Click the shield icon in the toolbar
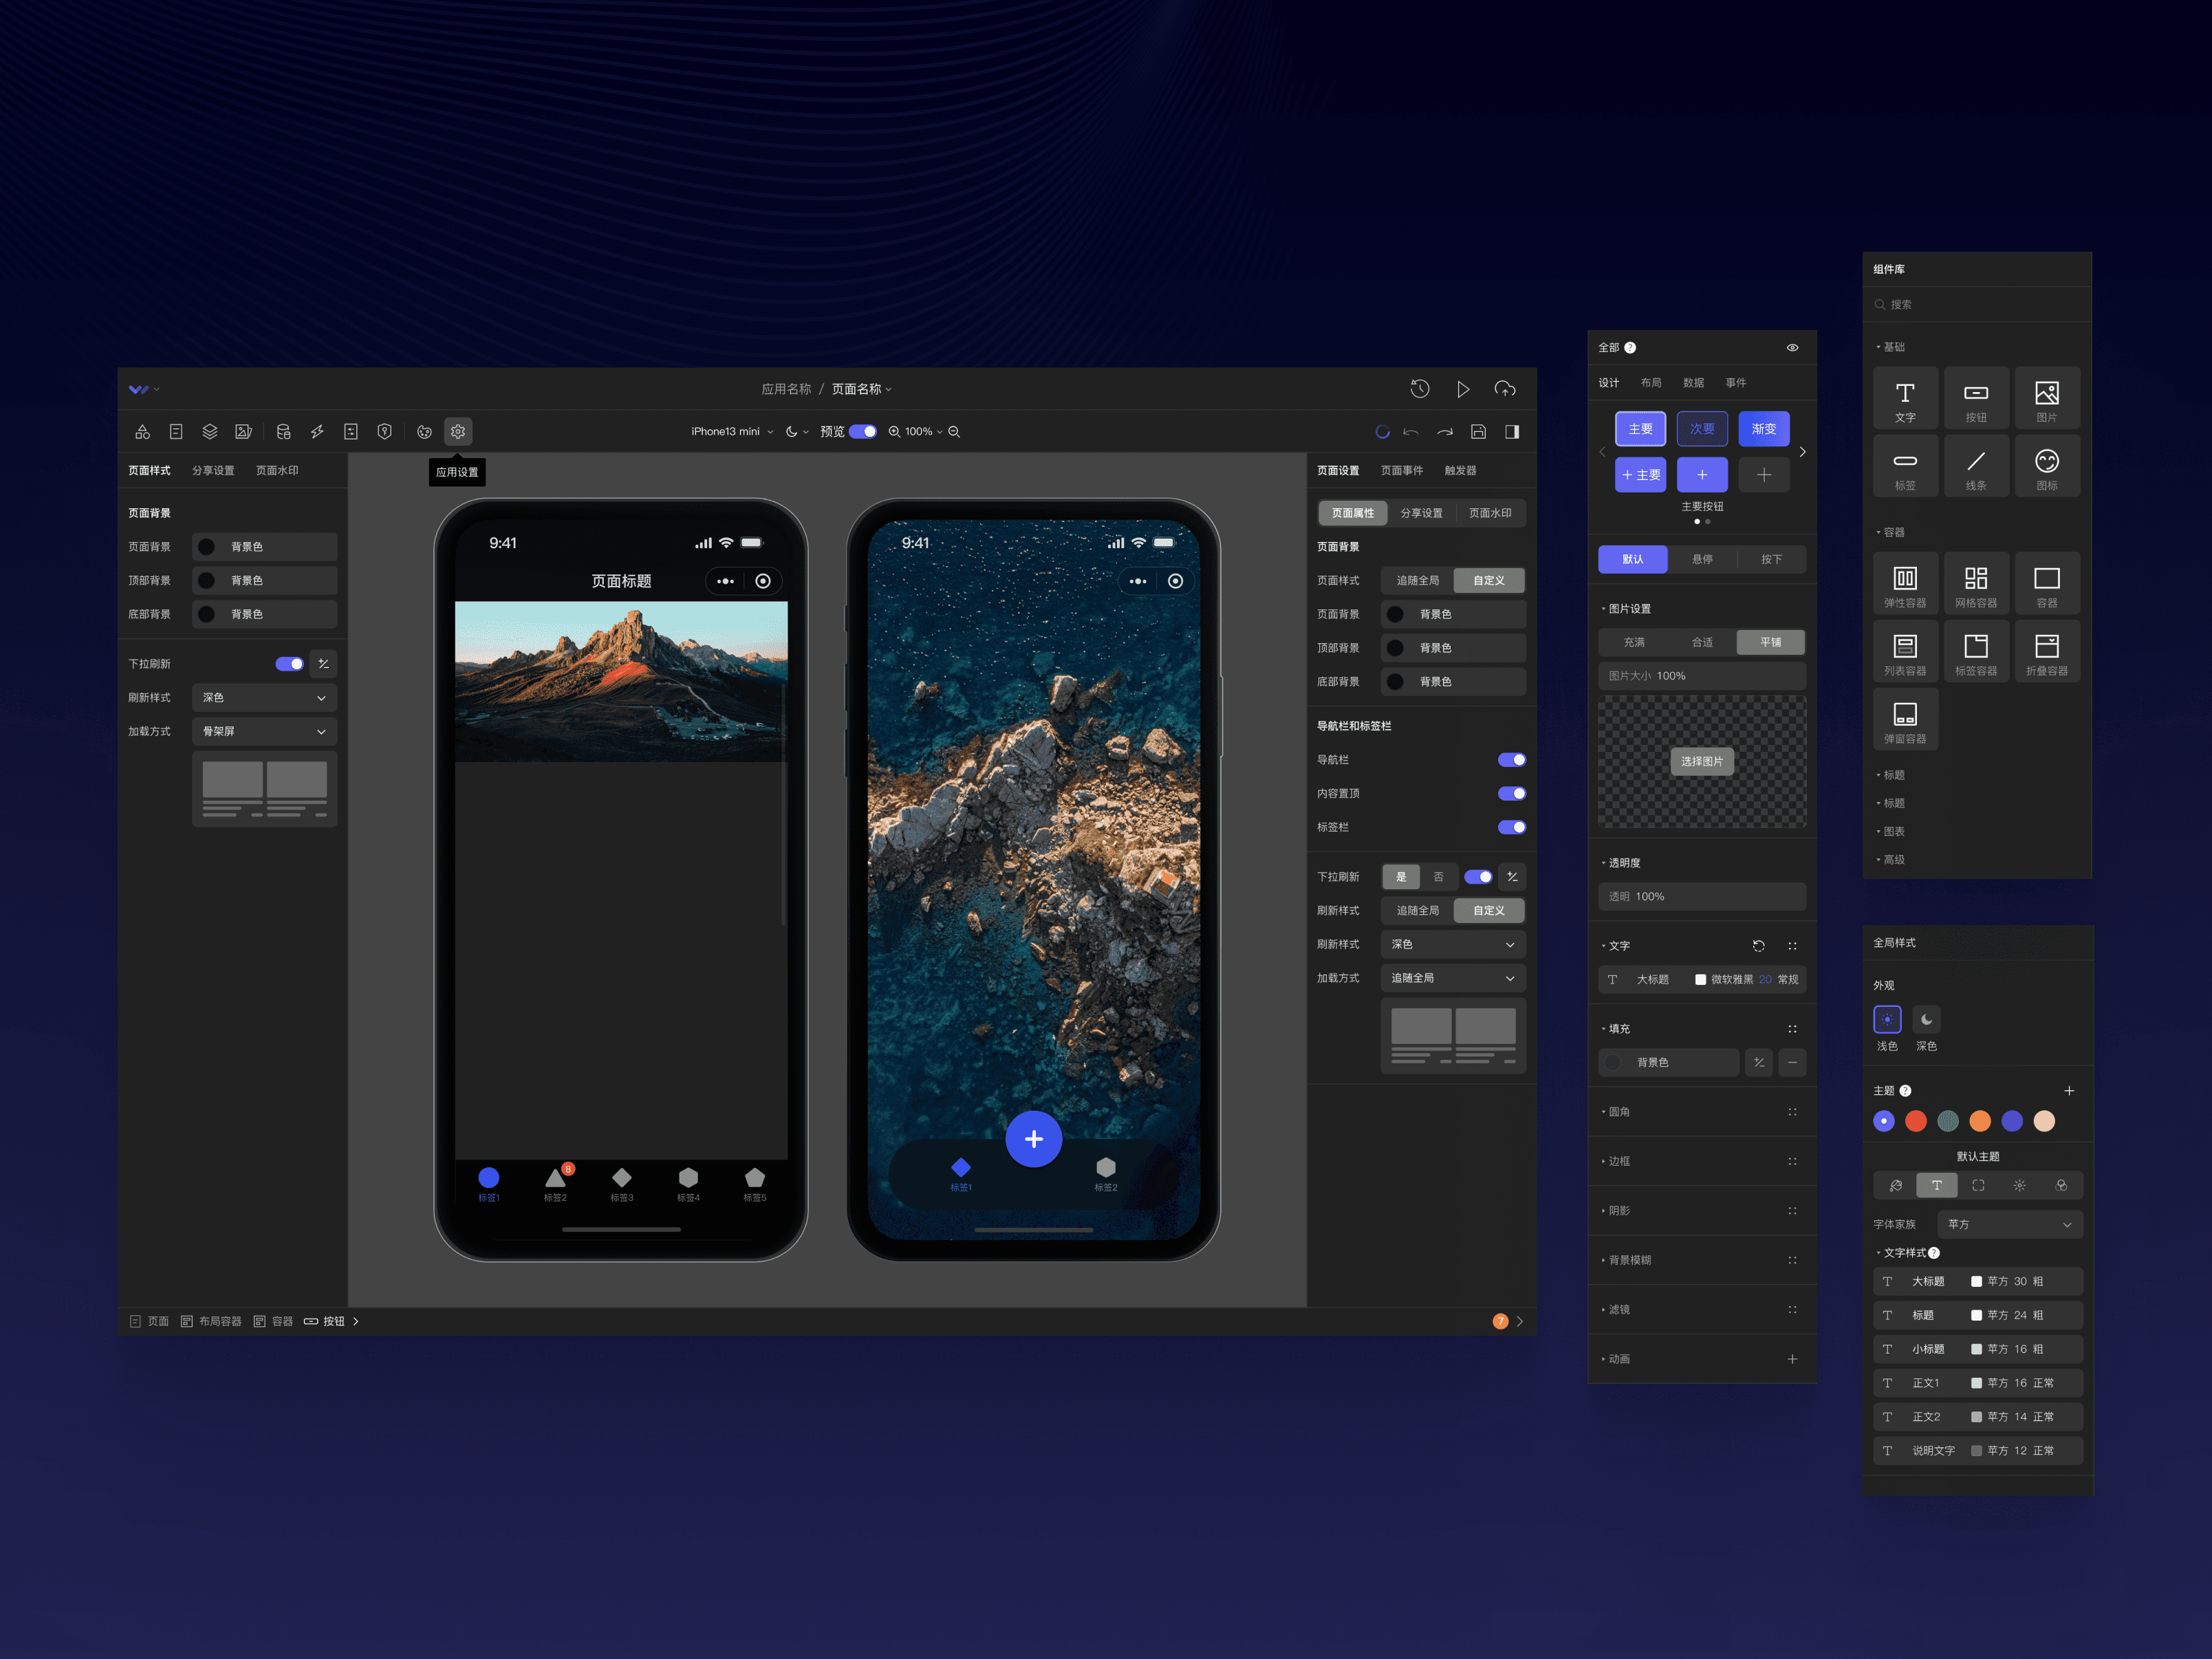The height and width of the screenshot is (1659, 2212). coord(384,432)
